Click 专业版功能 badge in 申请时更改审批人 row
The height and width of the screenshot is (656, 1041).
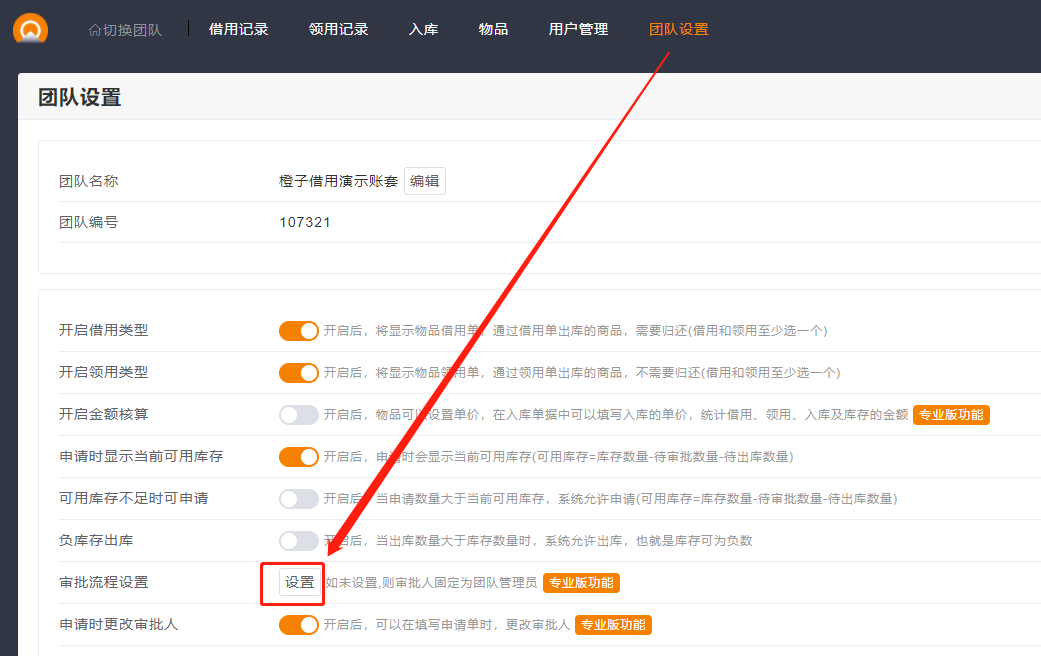tap(613, 624)
